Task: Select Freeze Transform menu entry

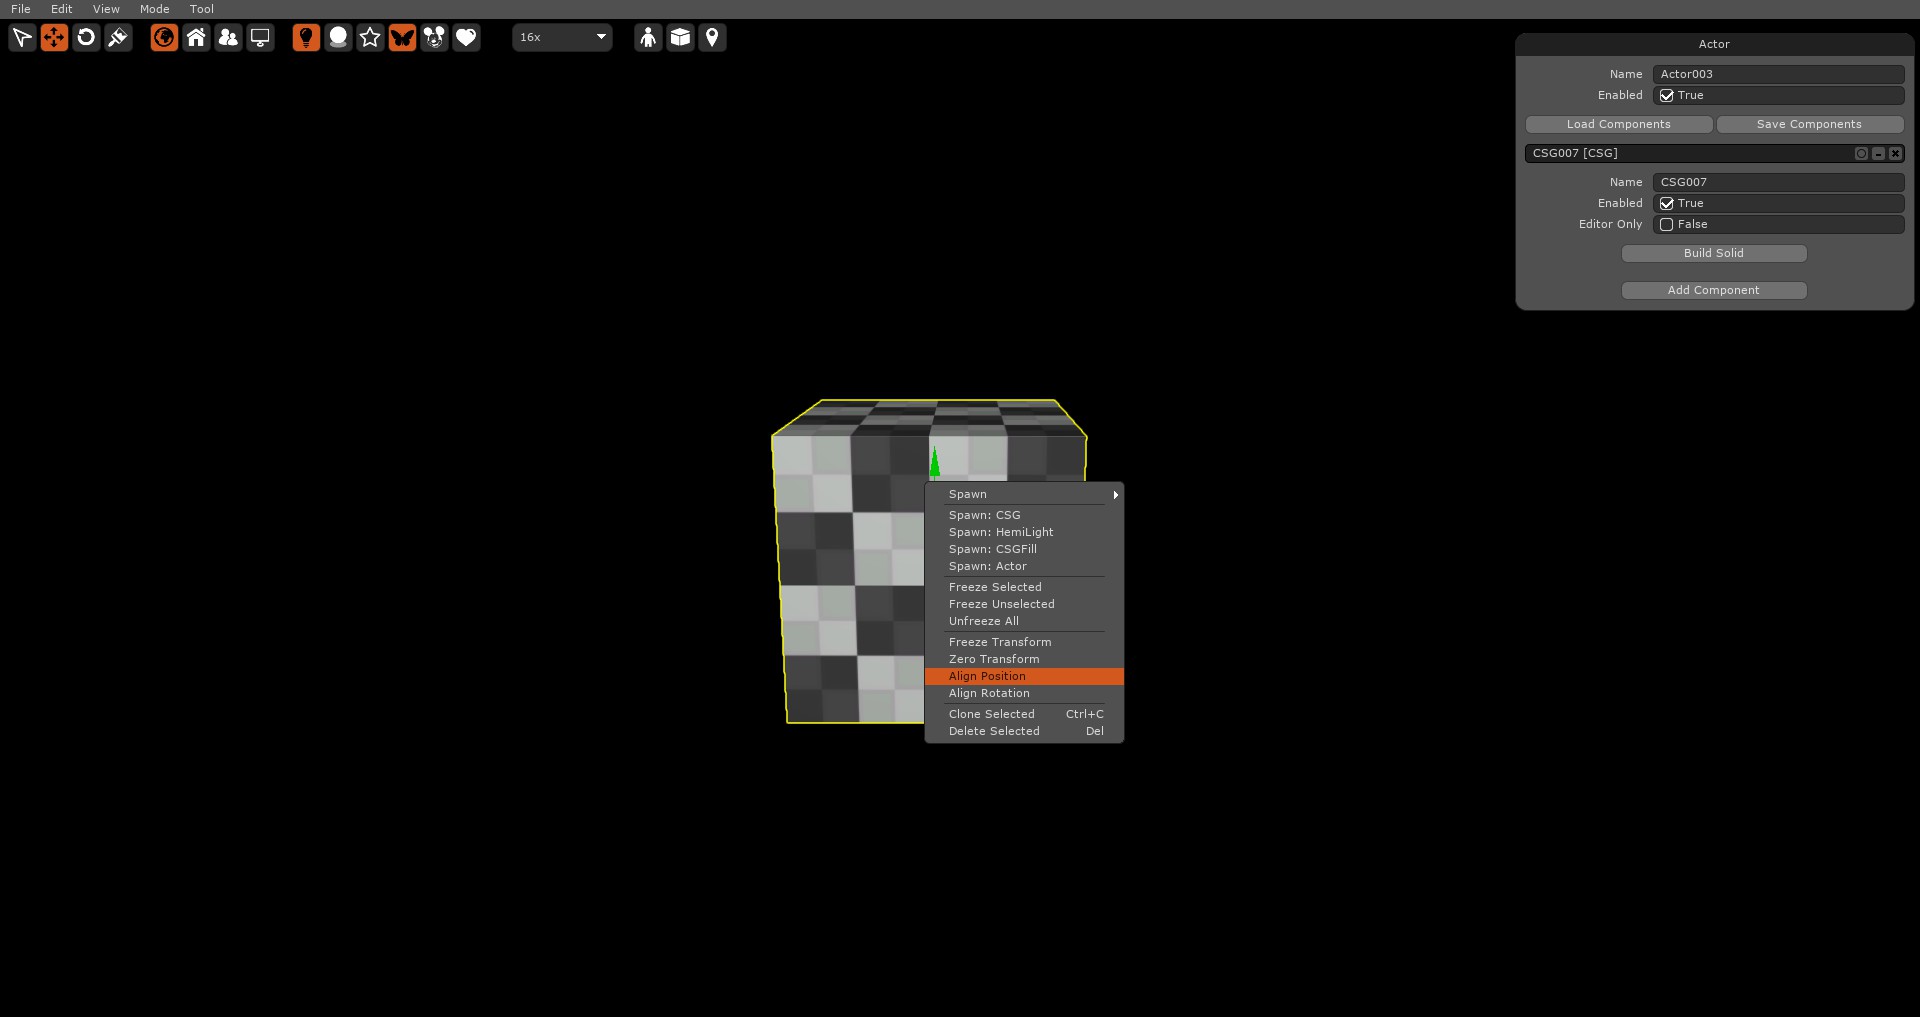Action: click(1024, 643)
